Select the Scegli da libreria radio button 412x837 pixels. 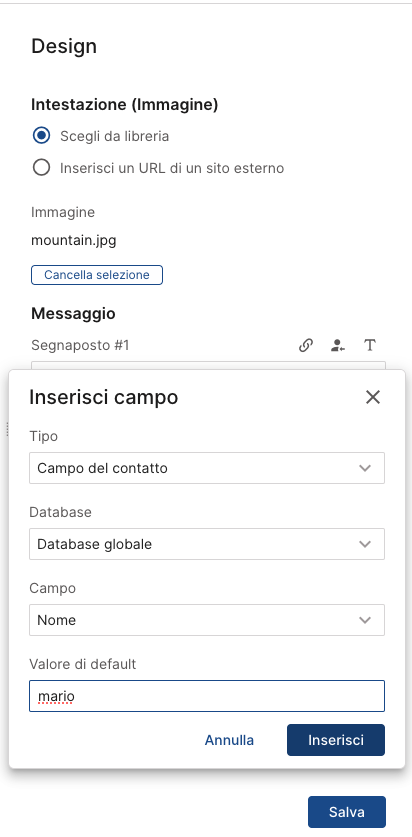click(41, 136)
